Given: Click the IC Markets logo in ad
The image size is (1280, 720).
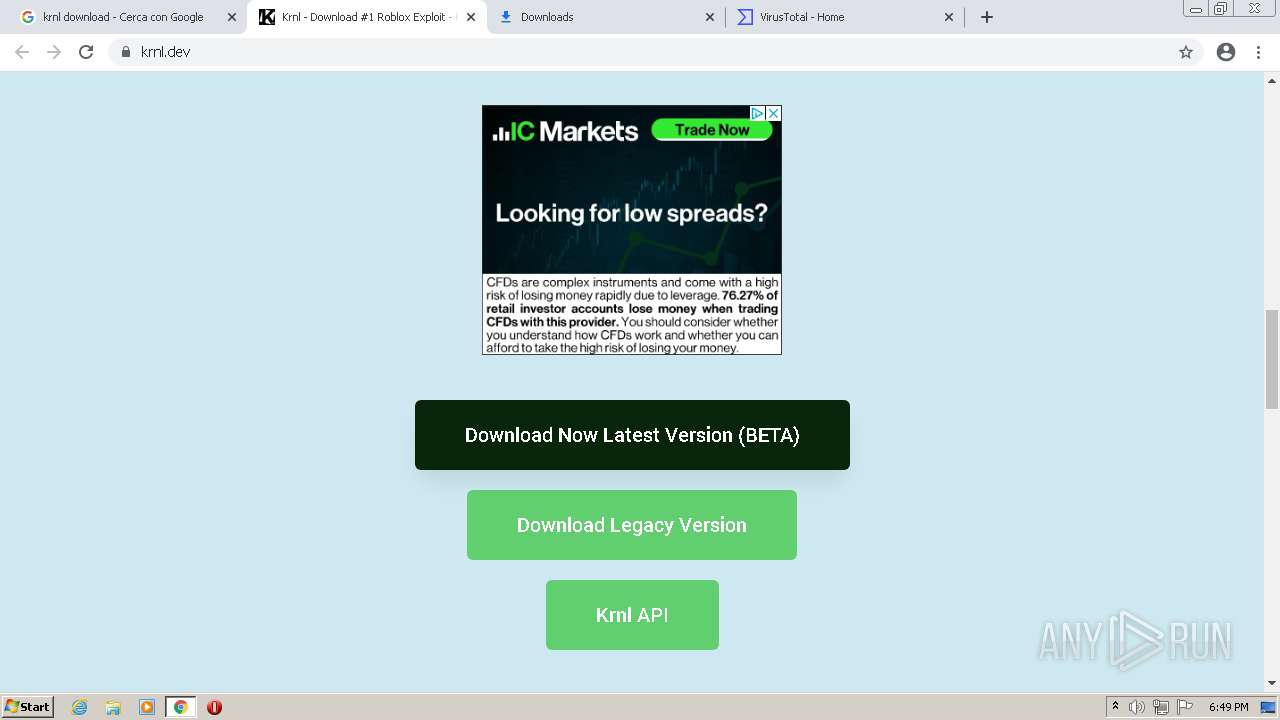Looking at the screenshot, I should pos(565,131).
